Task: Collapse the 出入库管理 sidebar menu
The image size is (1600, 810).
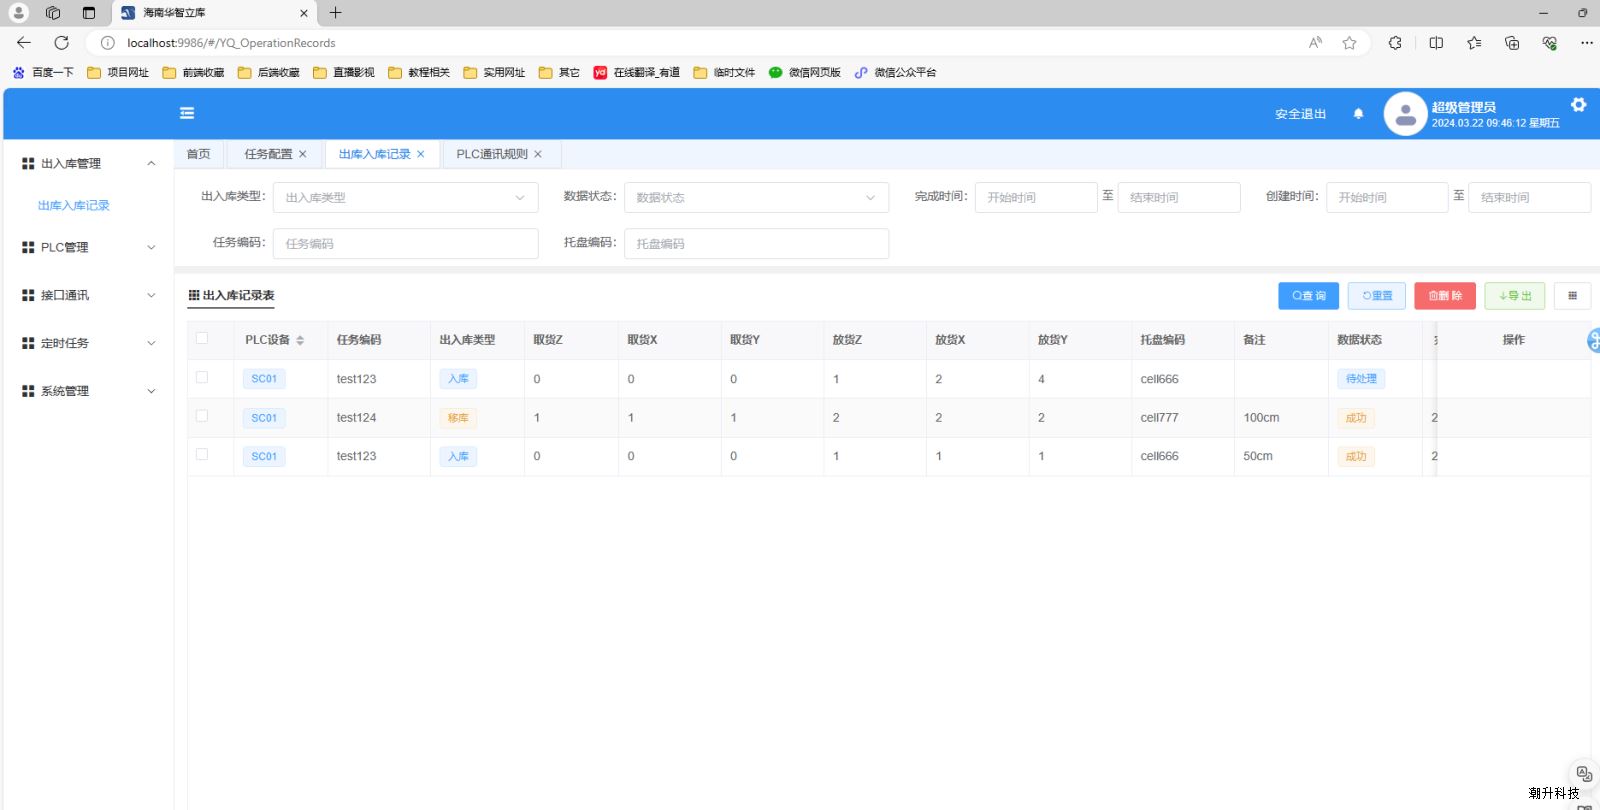Action: (x=88, y=163)
